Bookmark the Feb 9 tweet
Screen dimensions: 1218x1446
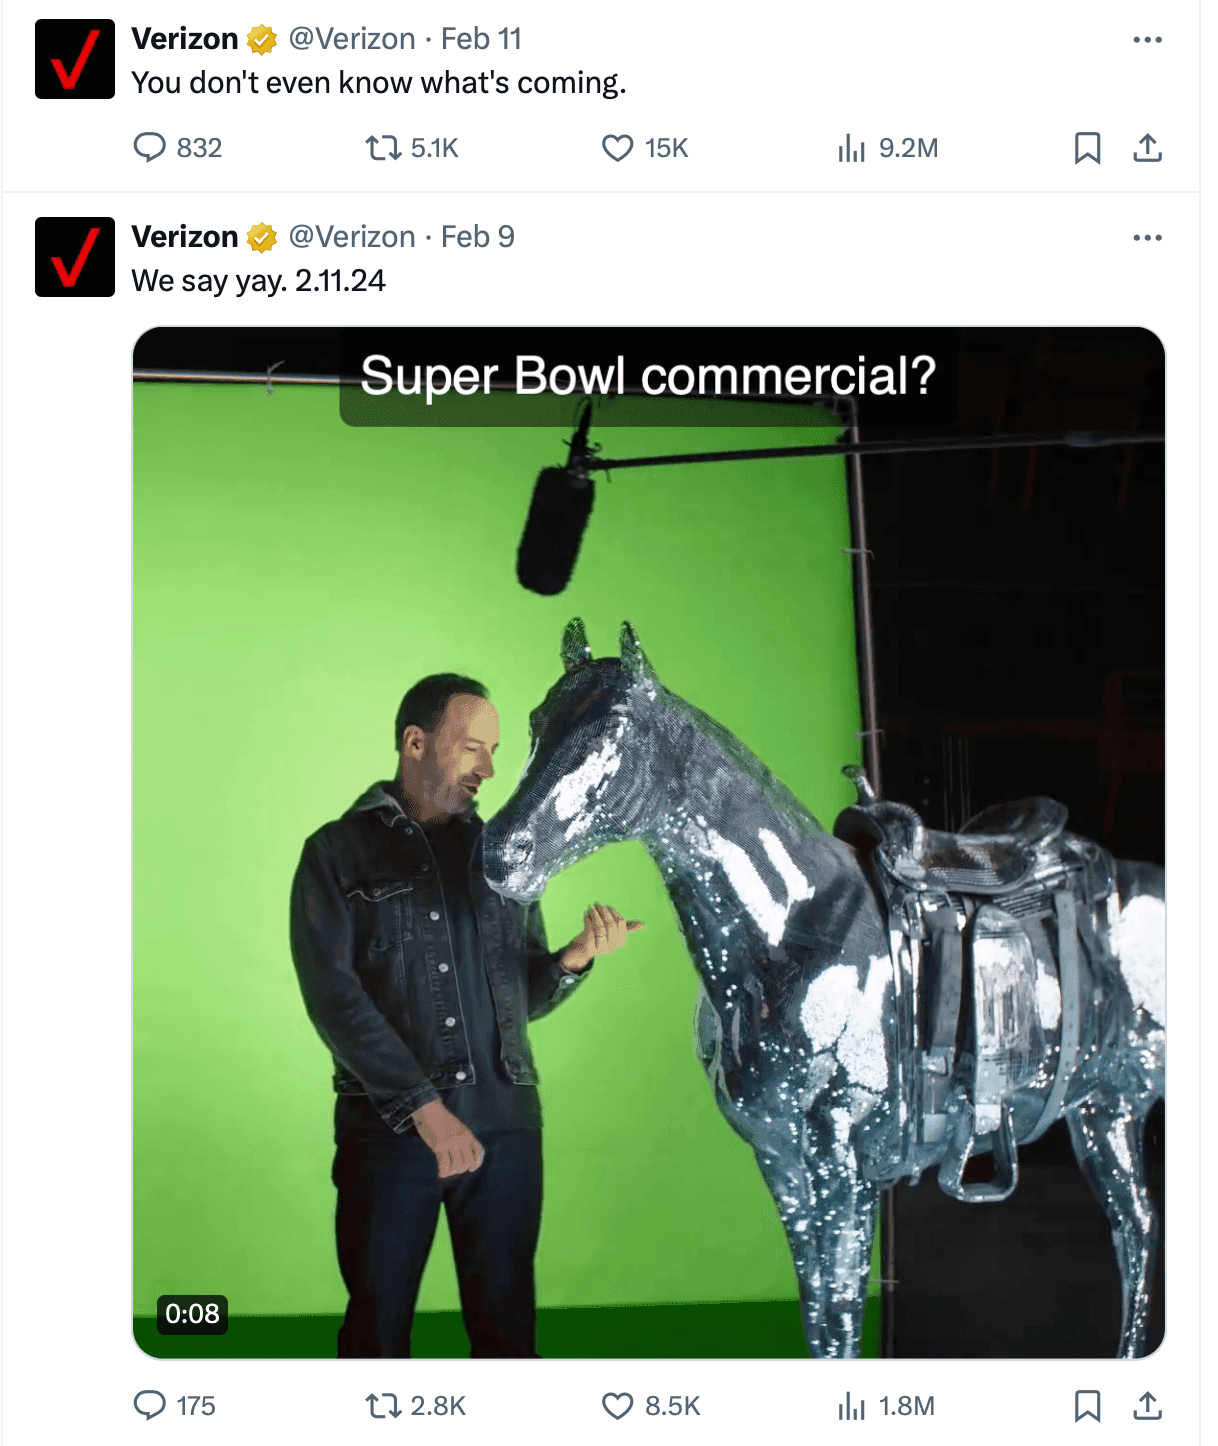coord(1089,1407)
